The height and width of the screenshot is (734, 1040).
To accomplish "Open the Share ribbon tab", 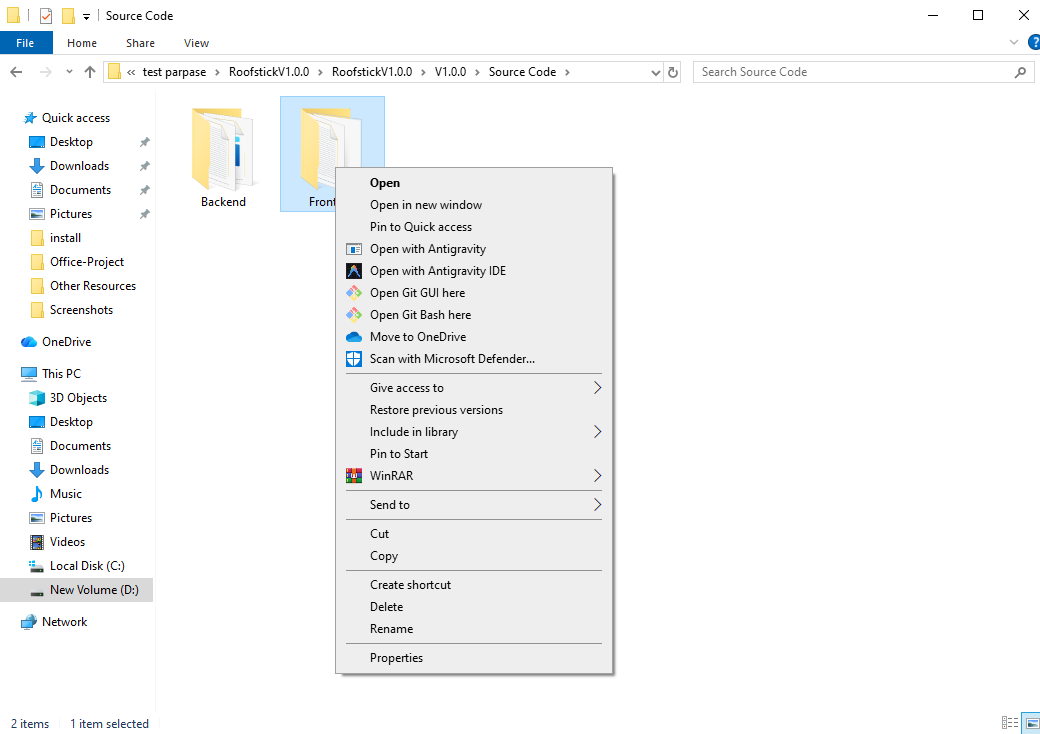I will [141, 43].
